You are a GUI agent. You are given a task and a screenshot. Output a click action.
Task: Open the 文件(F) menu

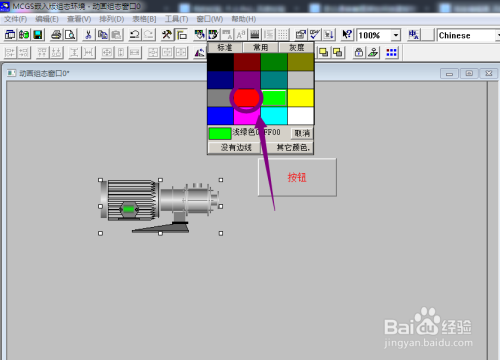[x=15, y=19]
